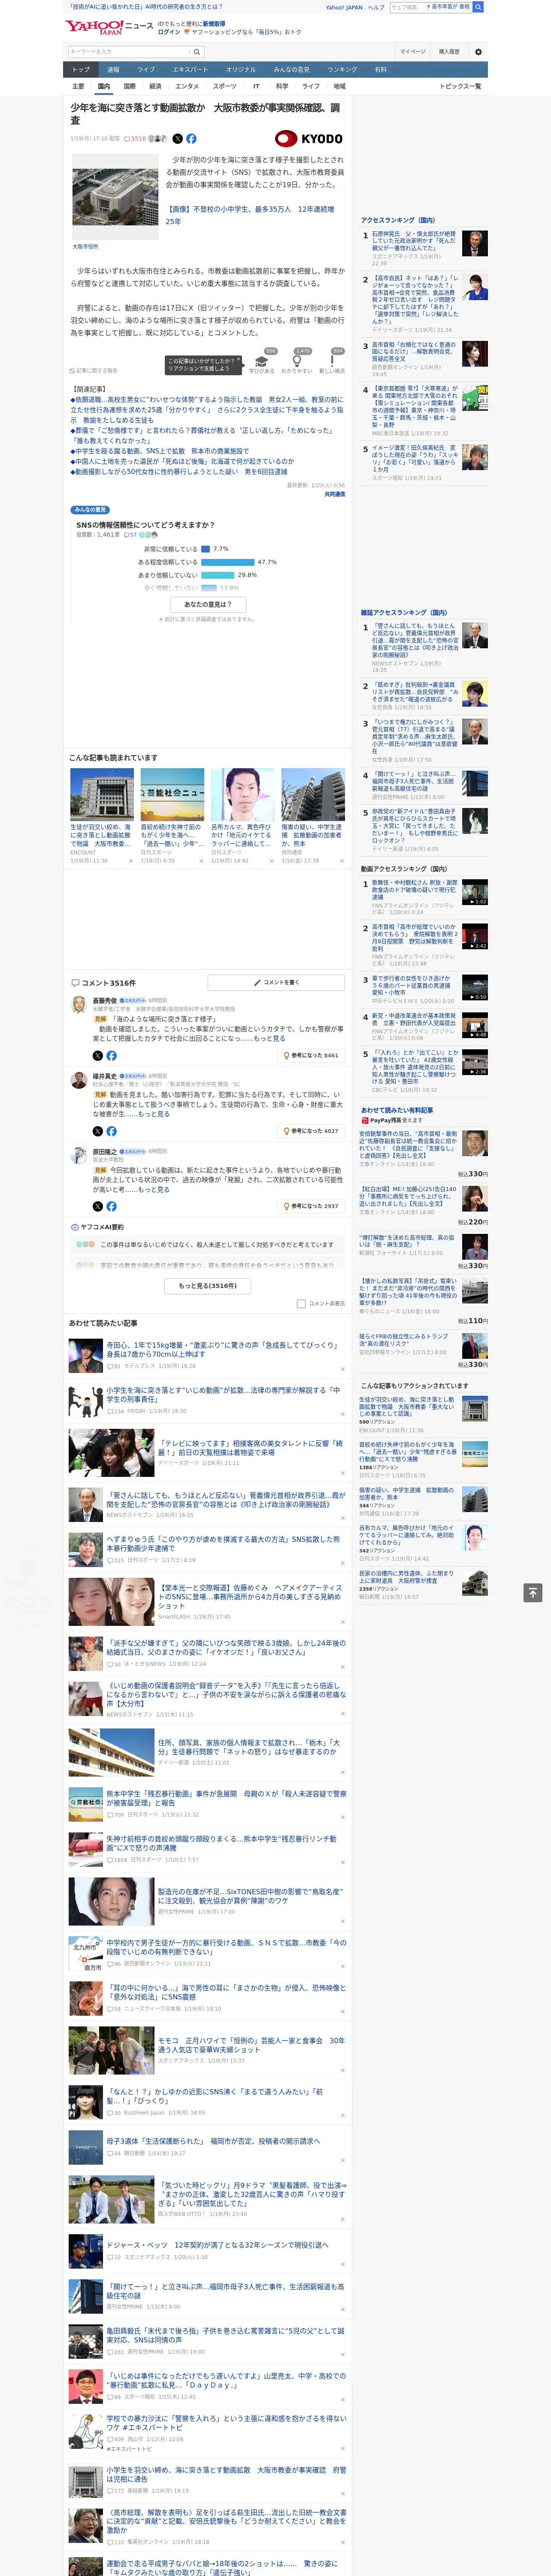Close the reaction tooltip popup
This screenshot has height=2576, width=551.
(239, 359)
